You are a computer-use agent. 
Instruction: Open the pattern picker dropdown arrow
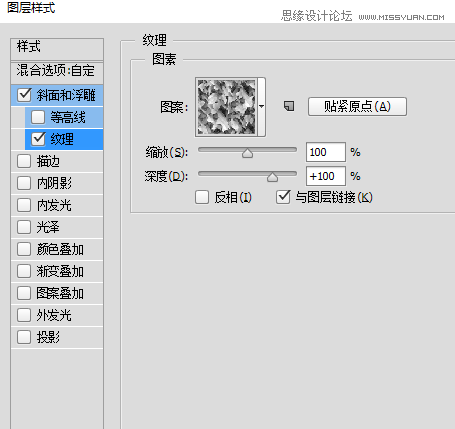pos(262,107)
